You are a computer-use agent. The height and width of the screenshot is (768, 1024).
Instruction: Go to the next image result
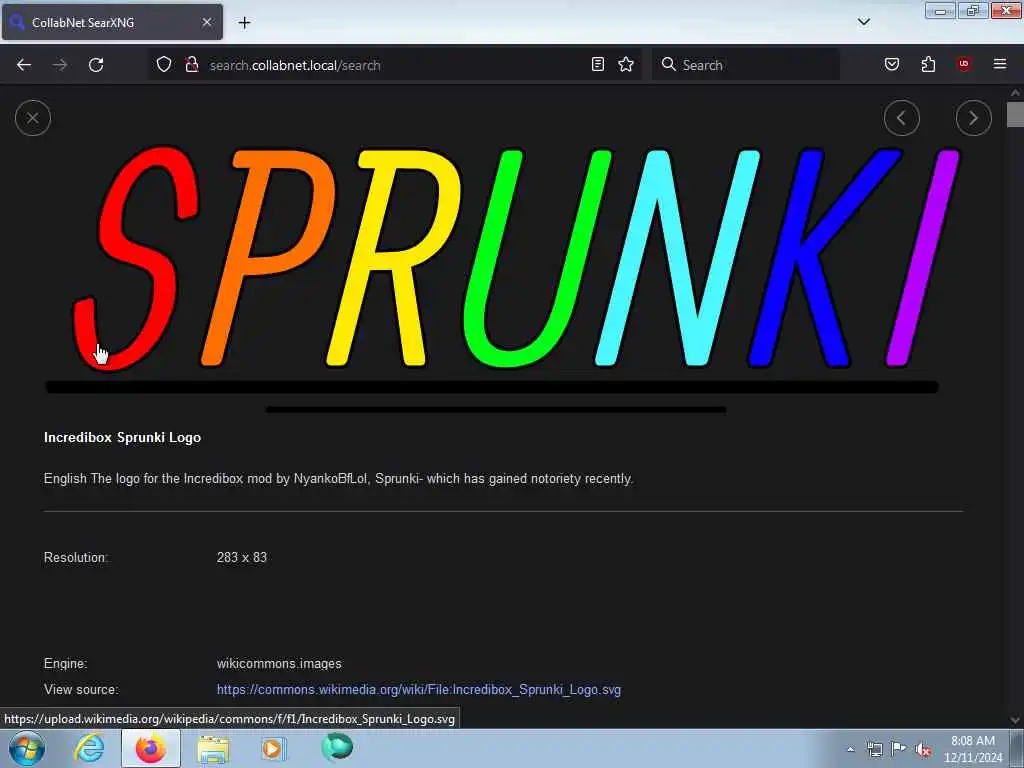click(x=973, y=118)
